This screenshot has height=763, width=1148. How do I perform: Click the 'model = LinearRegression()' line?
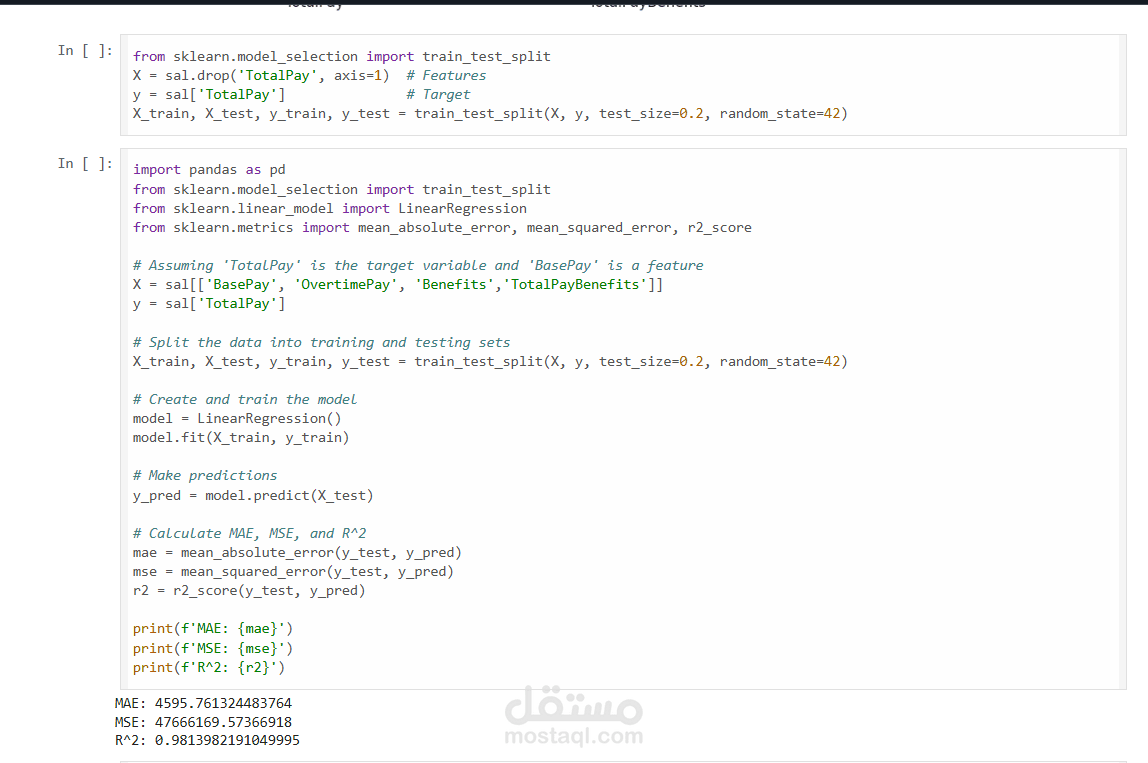(236, 419)
